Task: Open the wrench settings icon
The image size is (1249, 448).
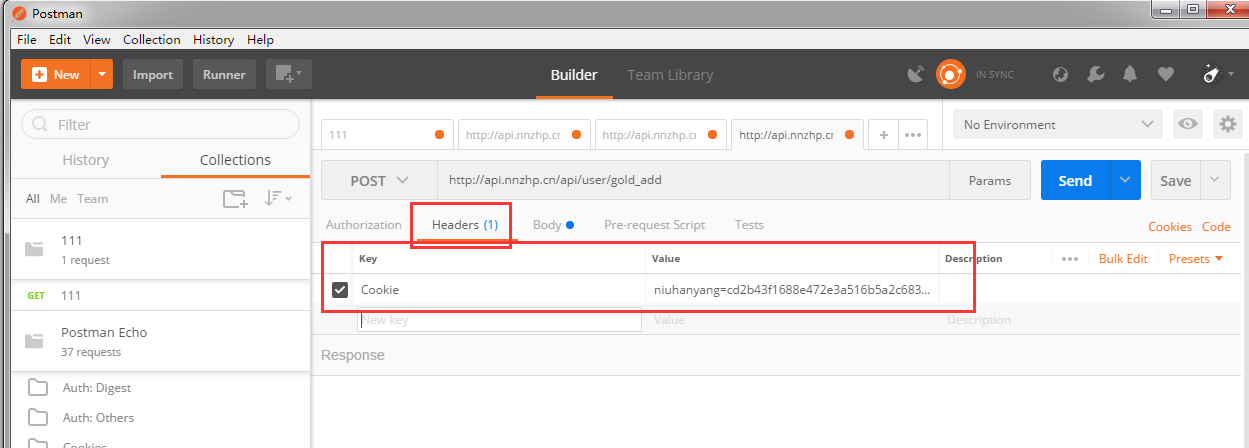Action: click(1096, 74)
